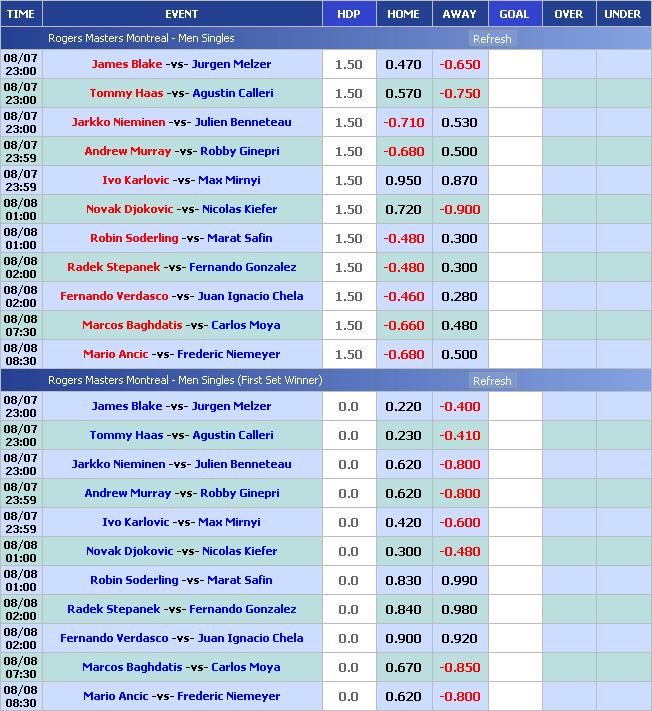Image resolution: width=652 pixels, height=711 pixels.
Task: Click Refresh in the First Set Winner header
Action: pyautogui.click(x=491, y=381)
